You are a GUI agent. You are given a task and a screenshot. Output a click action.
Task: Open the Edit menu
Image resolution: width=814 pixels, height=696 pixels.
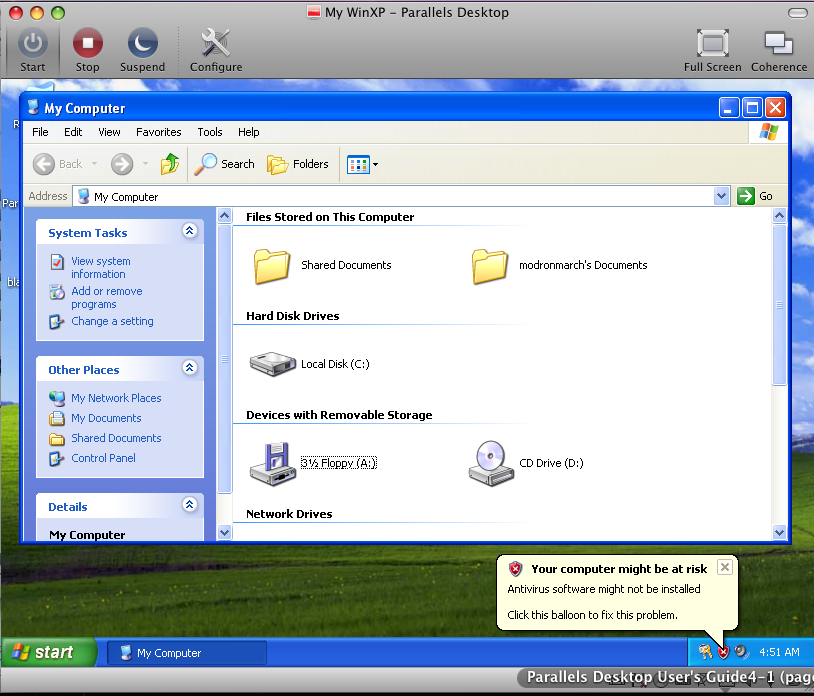tap(73, 132)
